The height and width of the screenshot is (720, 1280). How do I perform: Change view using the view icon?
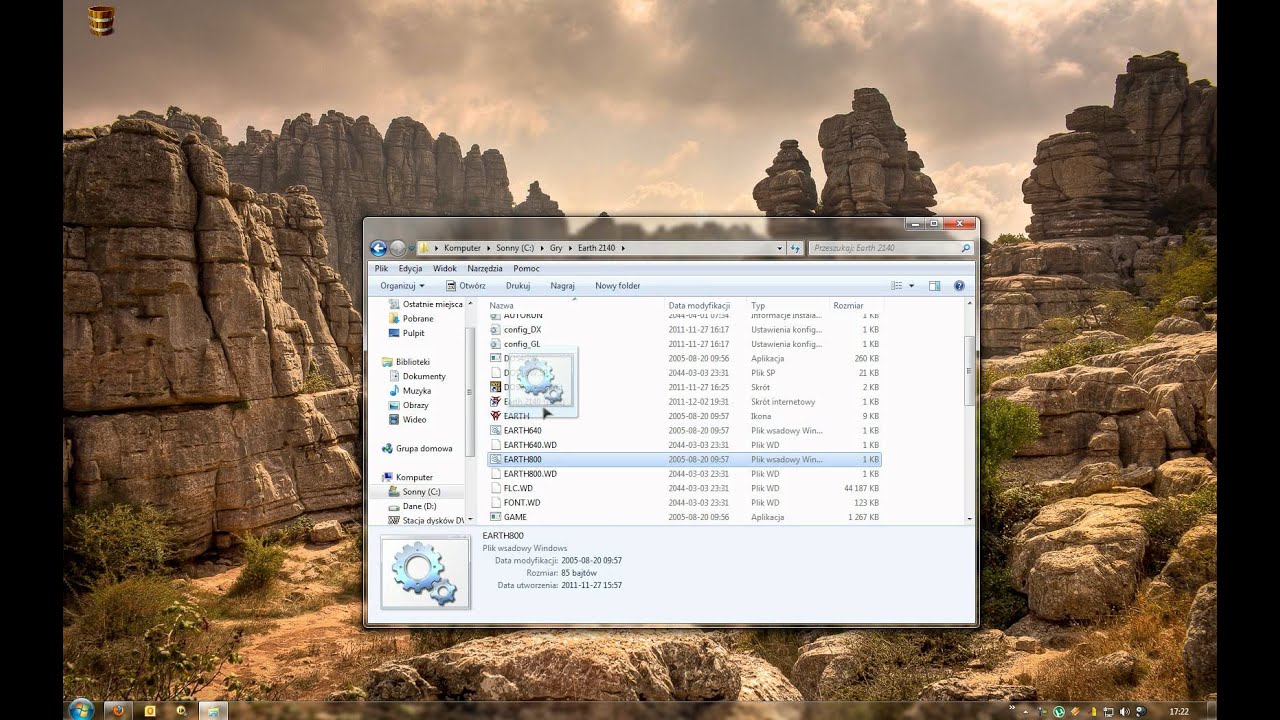[x=897, y=286]
